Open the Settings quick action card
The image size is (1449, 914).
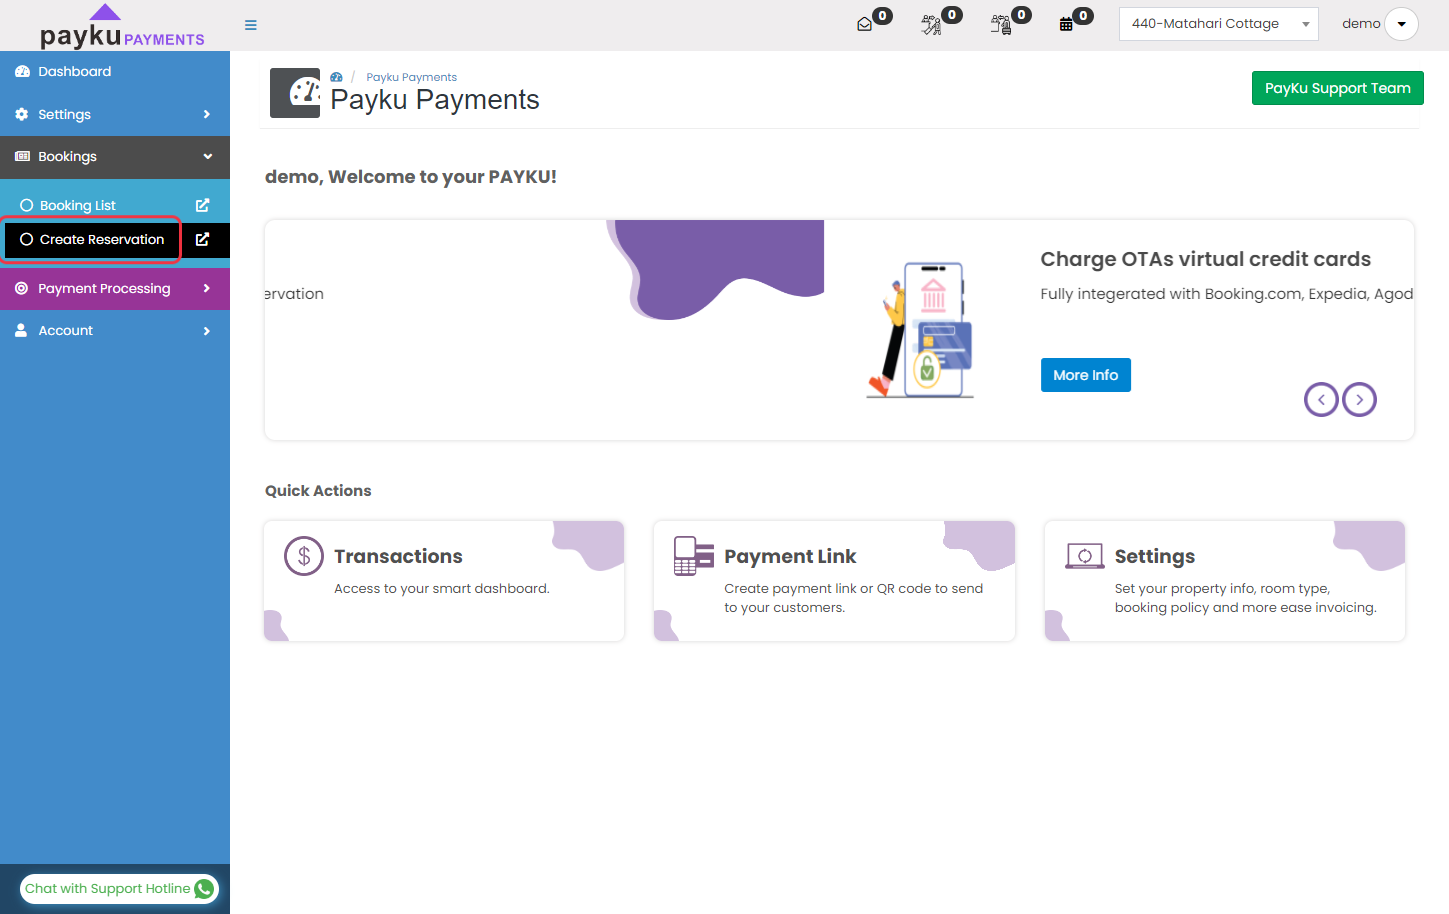[1225, 581]
